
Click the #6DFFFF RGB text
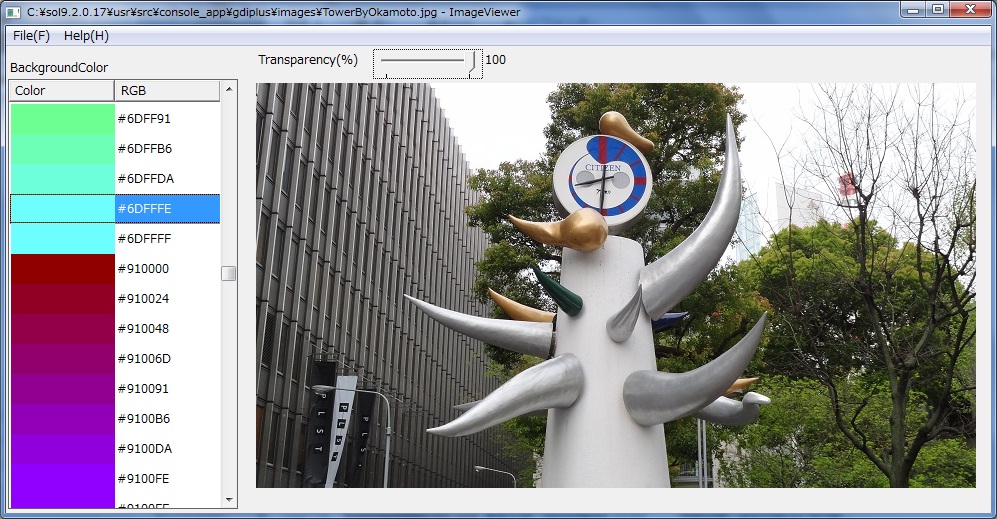144,239
